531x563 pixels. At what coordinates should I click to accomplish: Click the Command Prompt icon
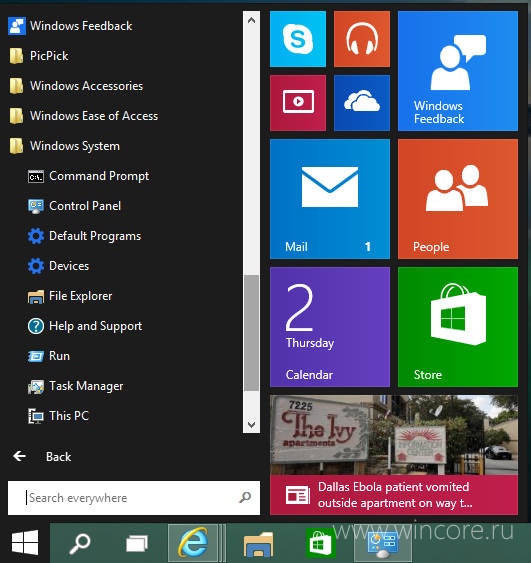36,177
